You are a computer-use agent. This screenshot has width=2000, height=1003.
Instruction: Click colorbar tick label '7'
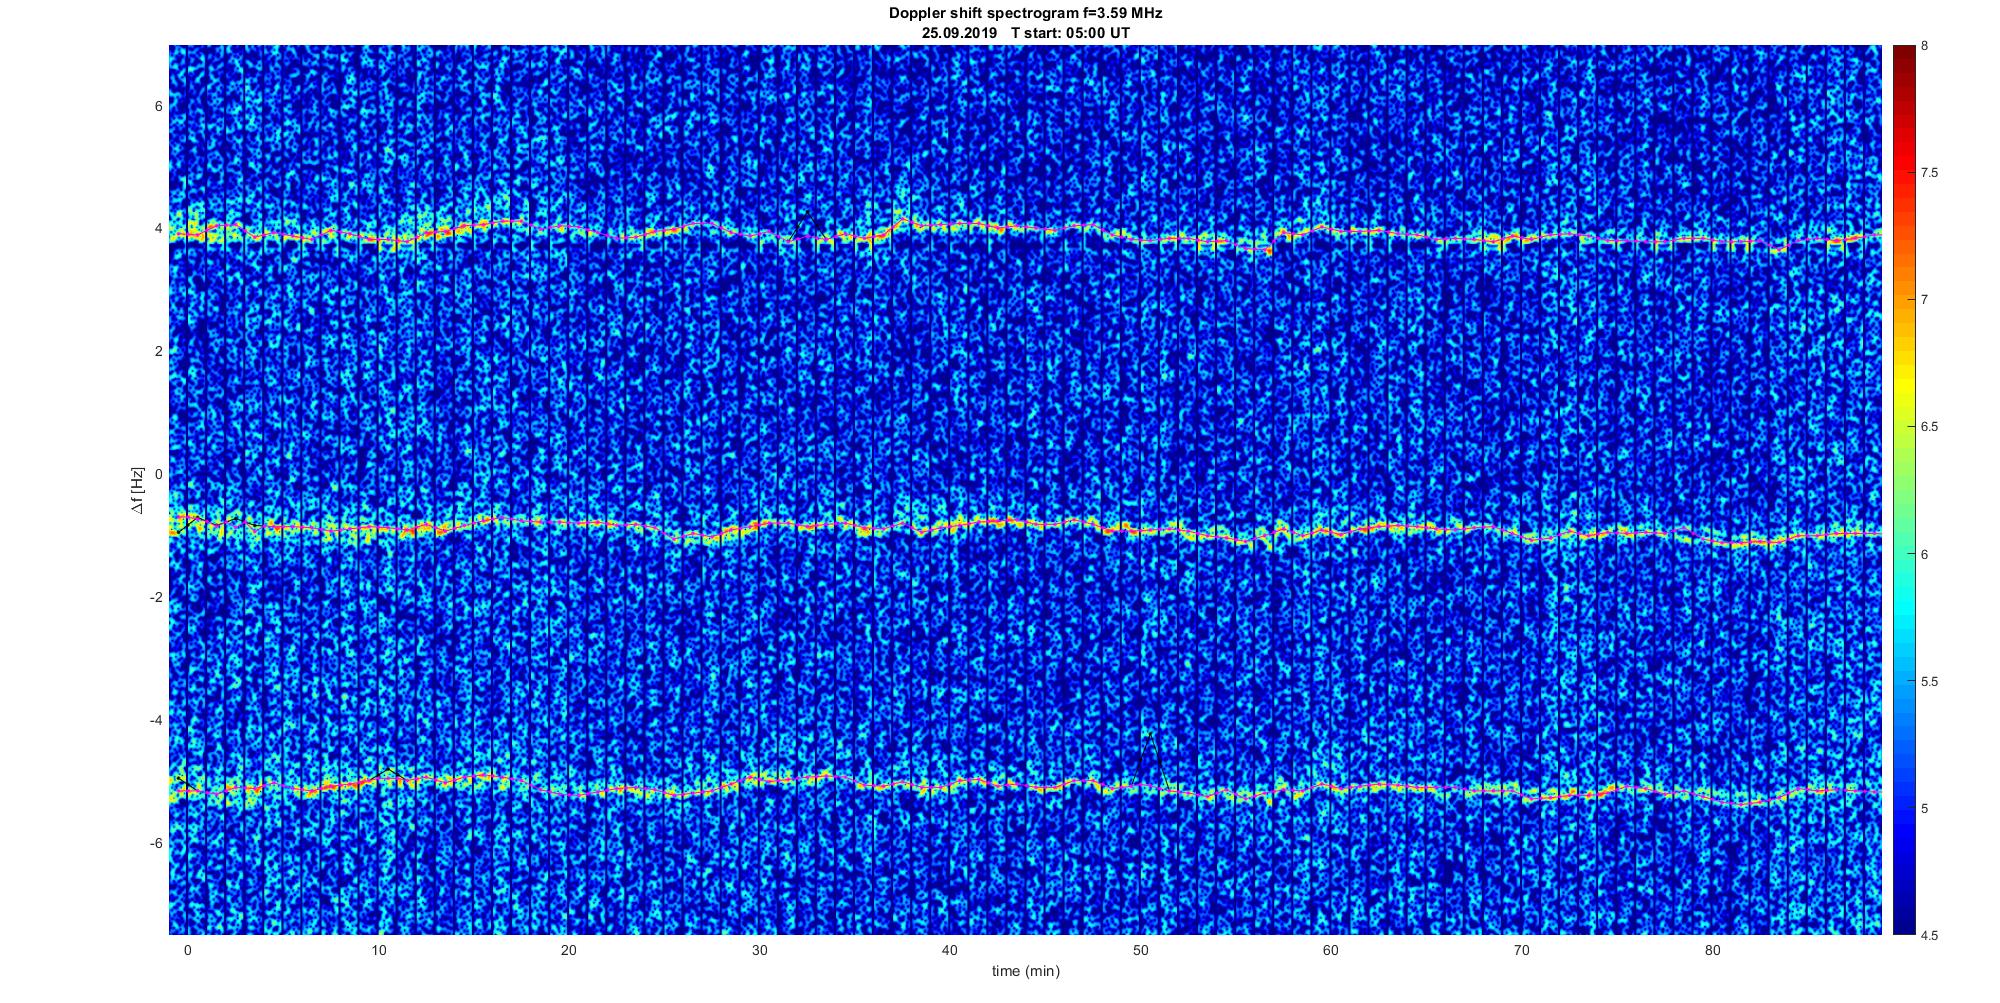(x=1925, y=300)
